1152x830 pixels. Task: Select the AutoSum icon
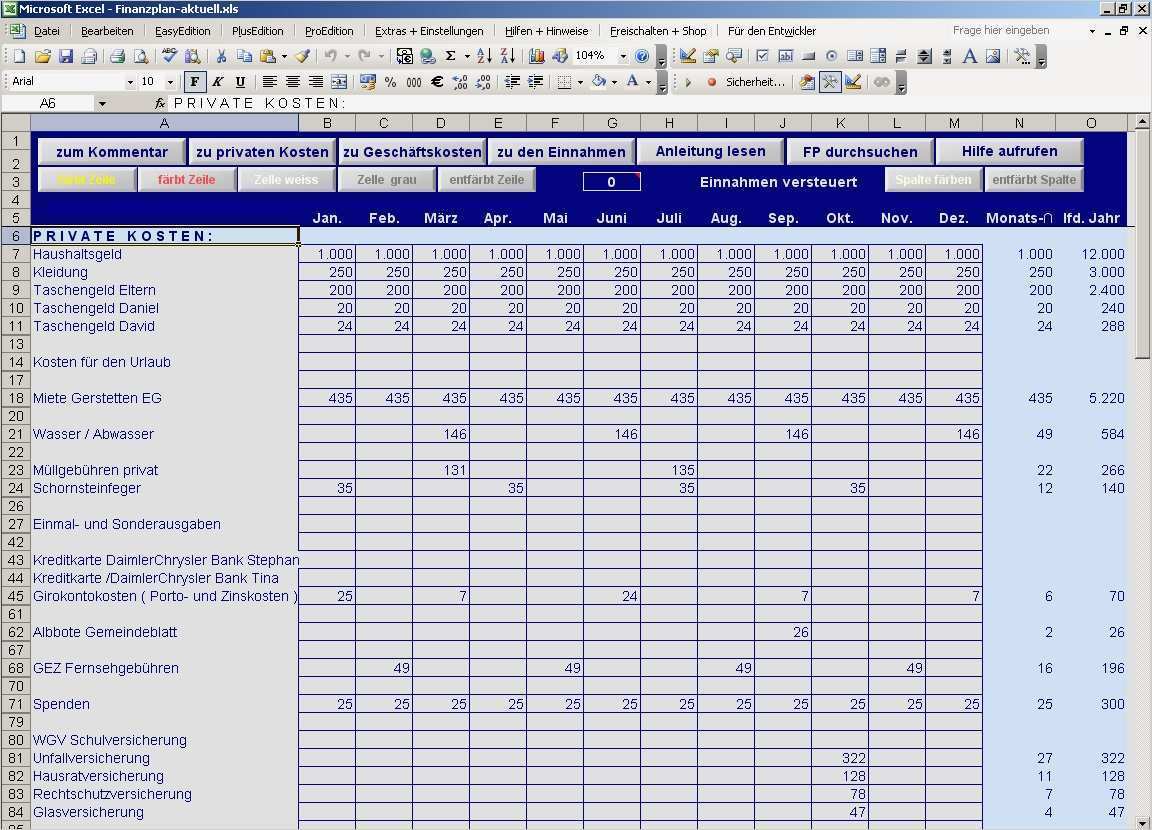448,57
